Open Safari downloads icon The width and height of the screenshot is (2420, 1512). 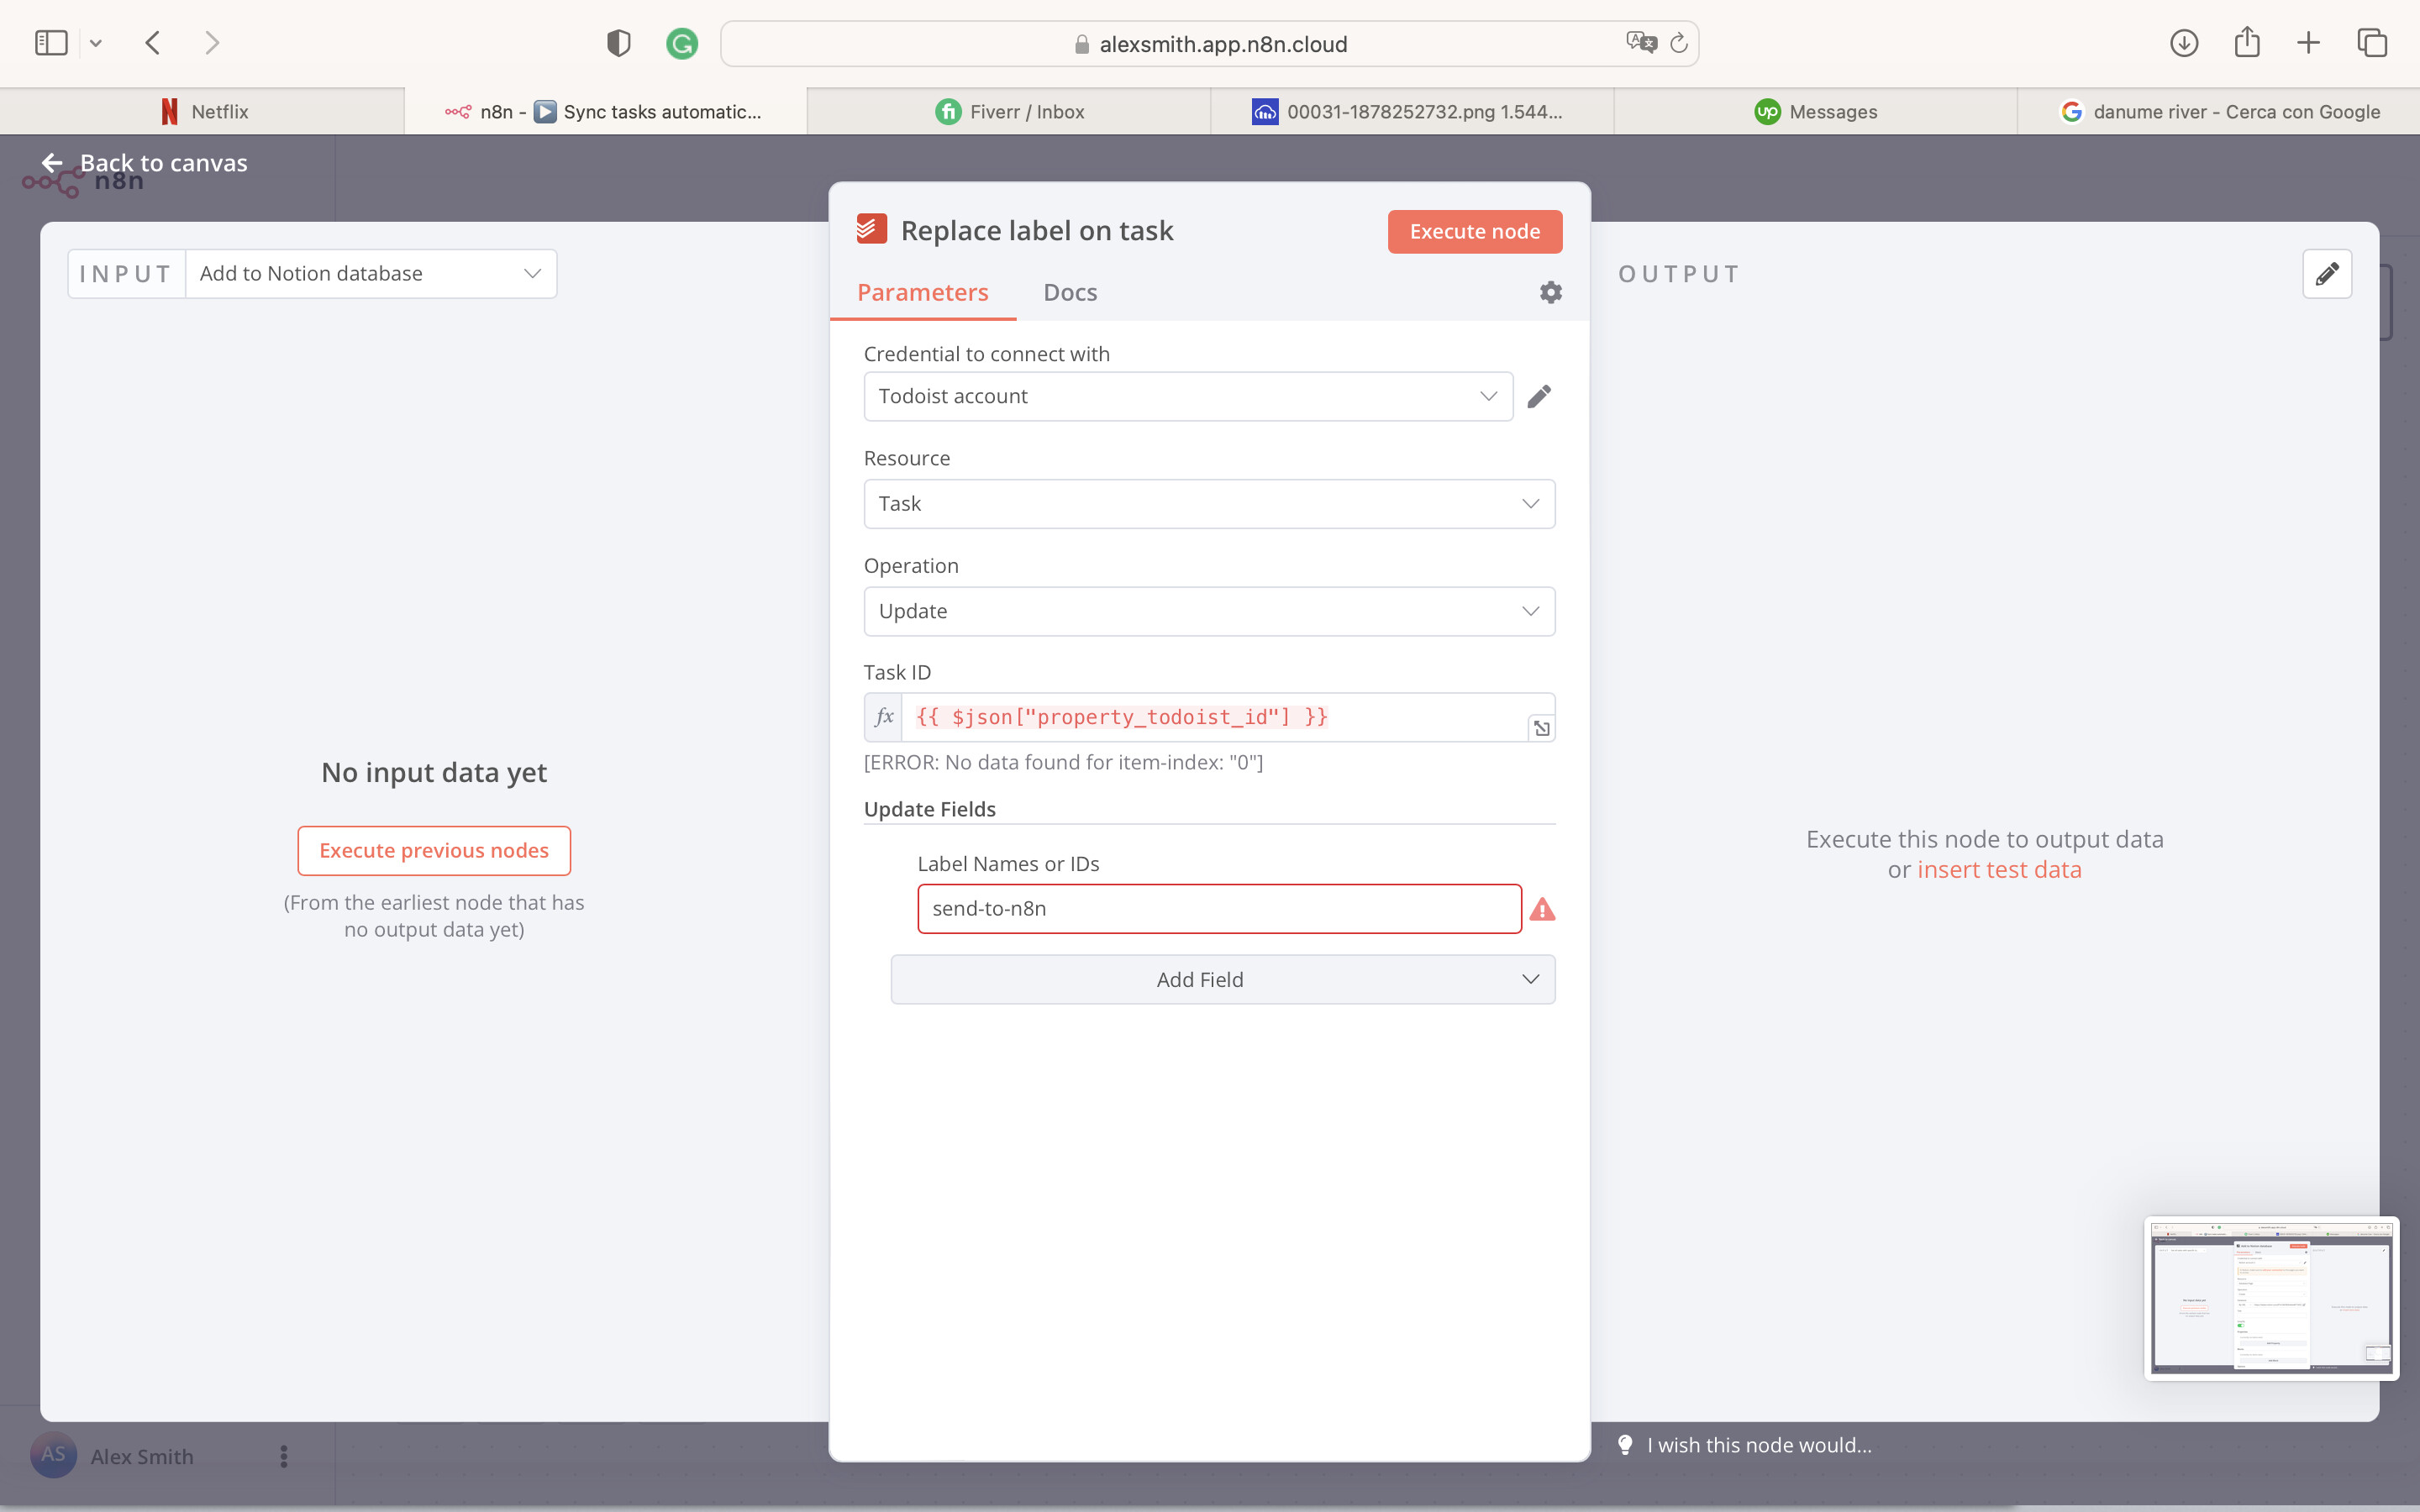(2183, 43)
